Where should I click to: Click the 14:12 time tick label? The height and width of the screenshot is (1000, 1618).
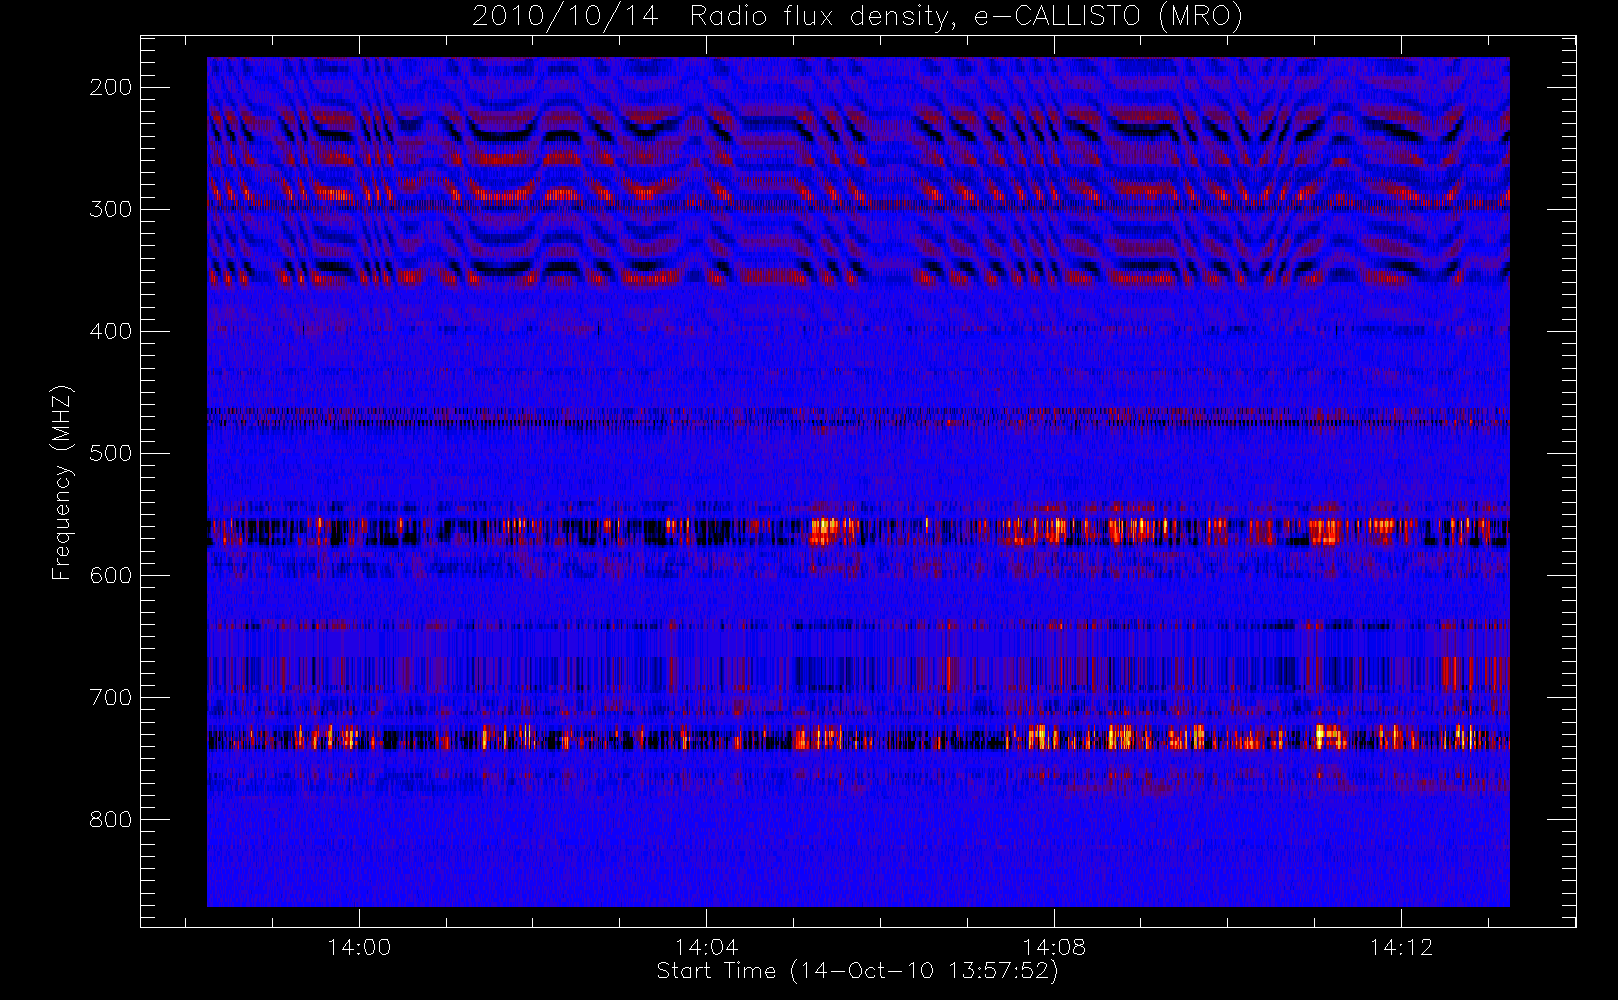(x=1401, y=947)
